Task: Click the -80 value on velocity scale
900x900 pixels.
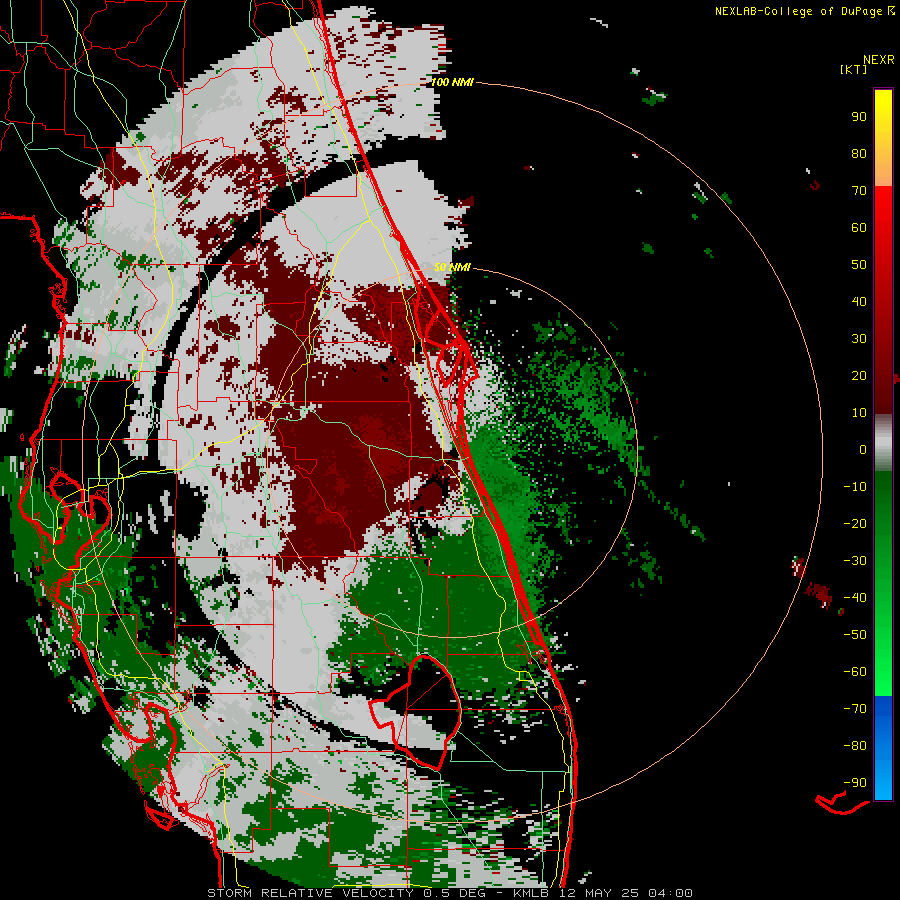Action: pyautogui.click(x=855, y=746)
